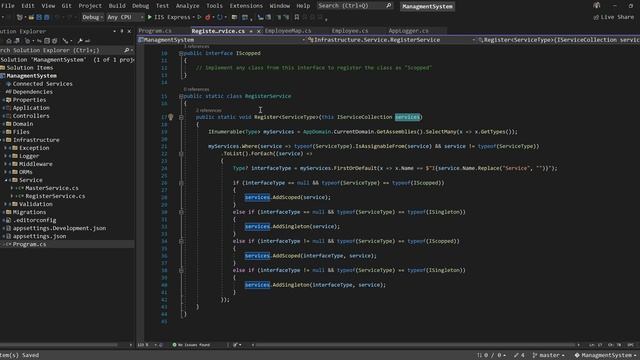Click the browser refresh toolbar icon

tap(220, 17)
